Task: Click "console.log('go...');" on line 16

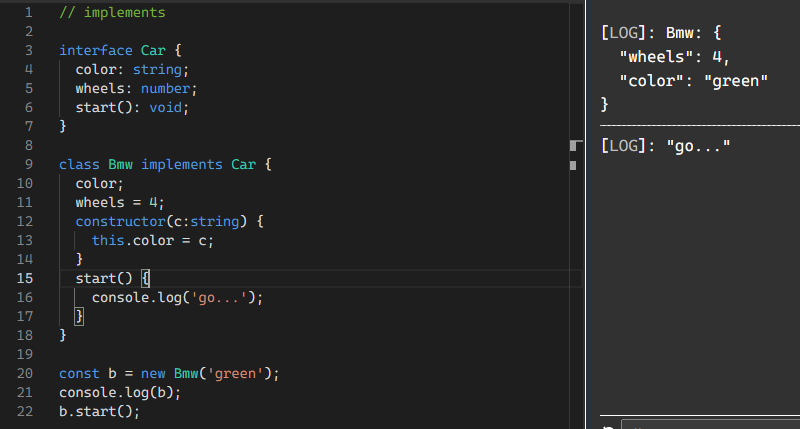Action: pos(178,297)
